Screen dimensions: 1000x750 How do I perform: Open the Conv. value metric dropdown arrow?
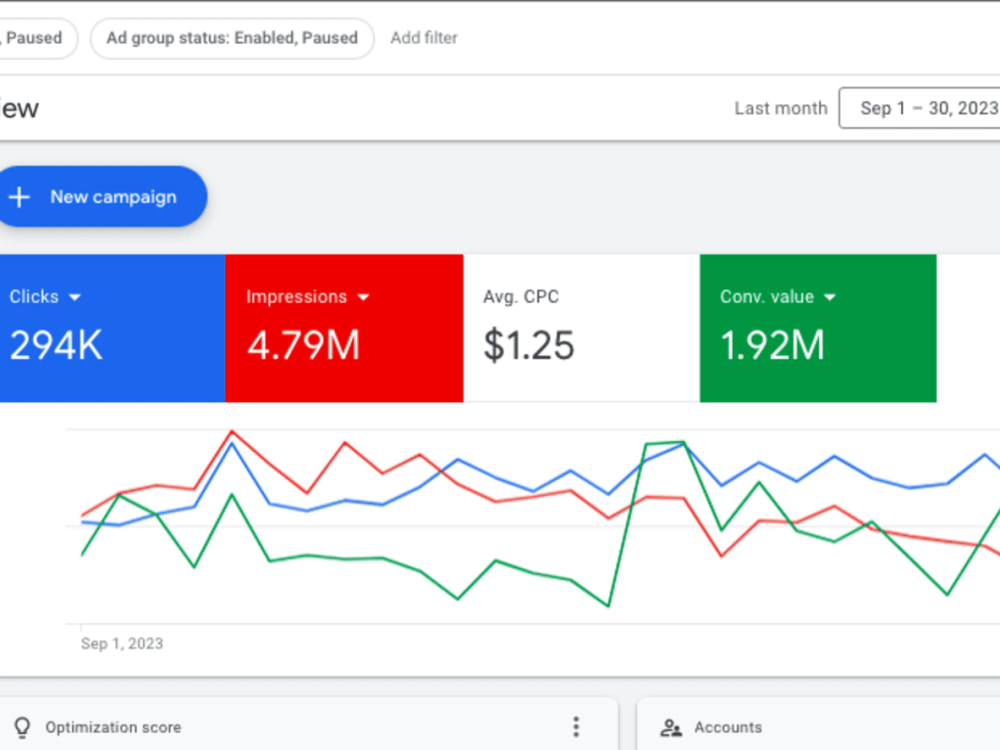click(x=830, y=297)
